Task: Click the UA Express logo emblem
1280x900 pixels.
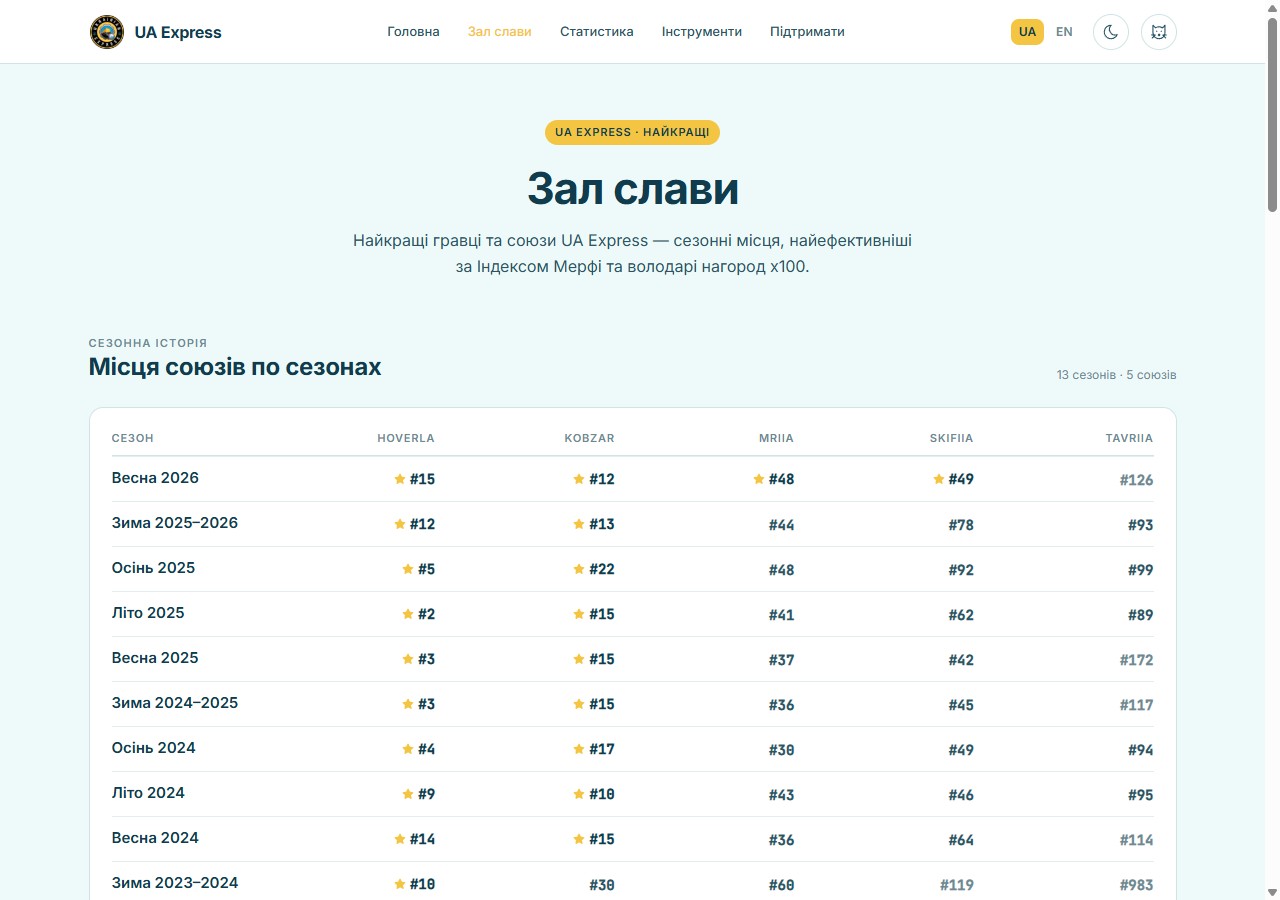Action: [106, 32]
